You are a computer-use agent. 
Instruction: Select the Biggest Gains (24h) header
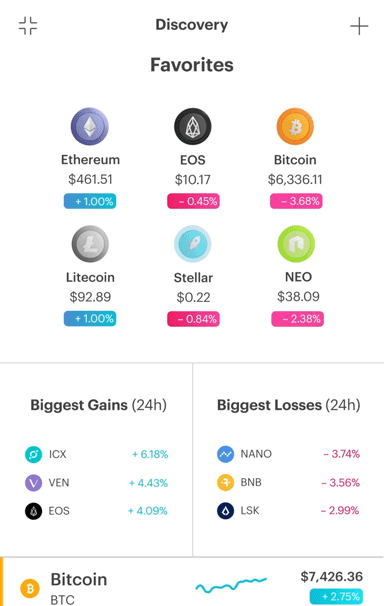coord(99,405)
